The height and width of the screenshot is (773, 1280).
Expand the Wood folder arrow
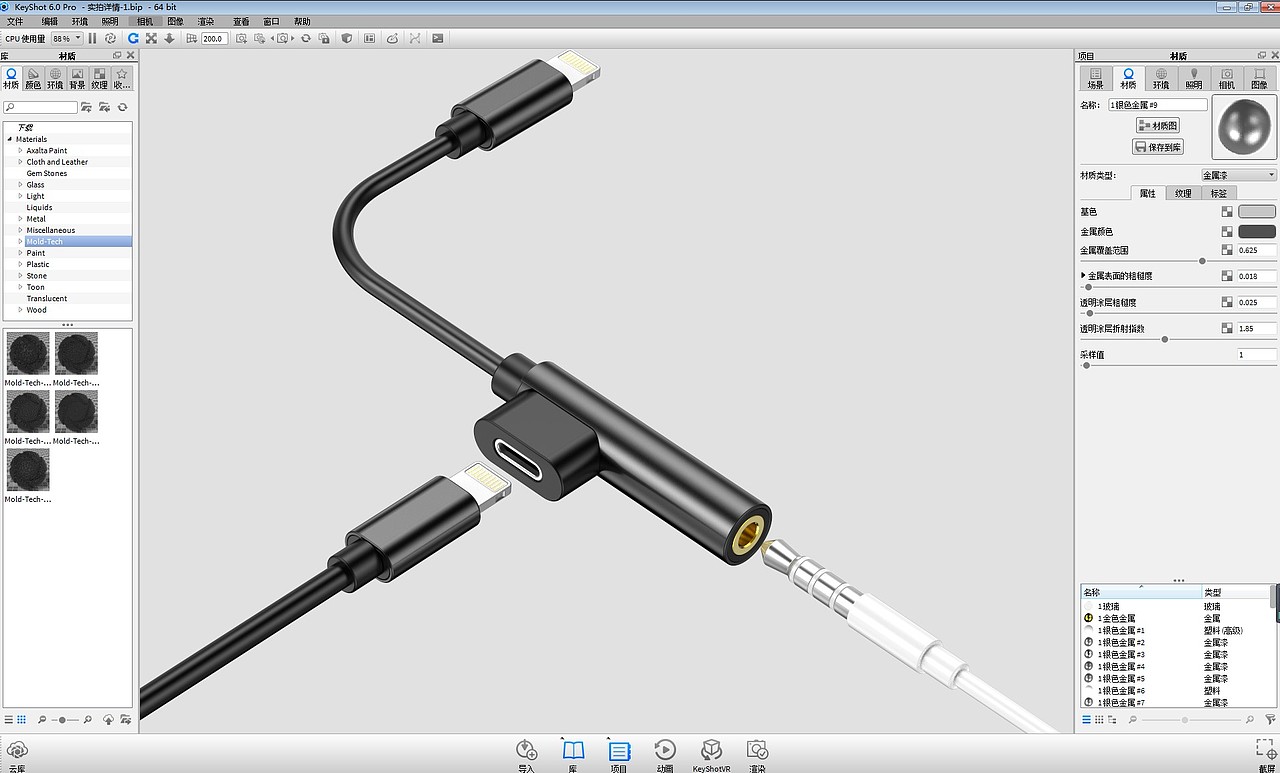pyautogui.click(x=20, y=310)
